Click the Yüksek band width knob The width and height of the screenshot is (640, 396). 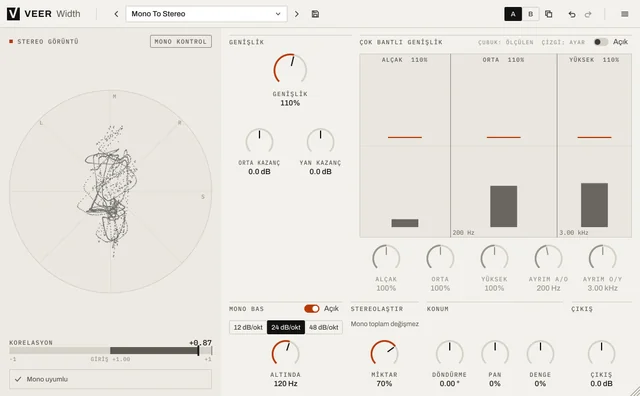(x=494, y=258)
